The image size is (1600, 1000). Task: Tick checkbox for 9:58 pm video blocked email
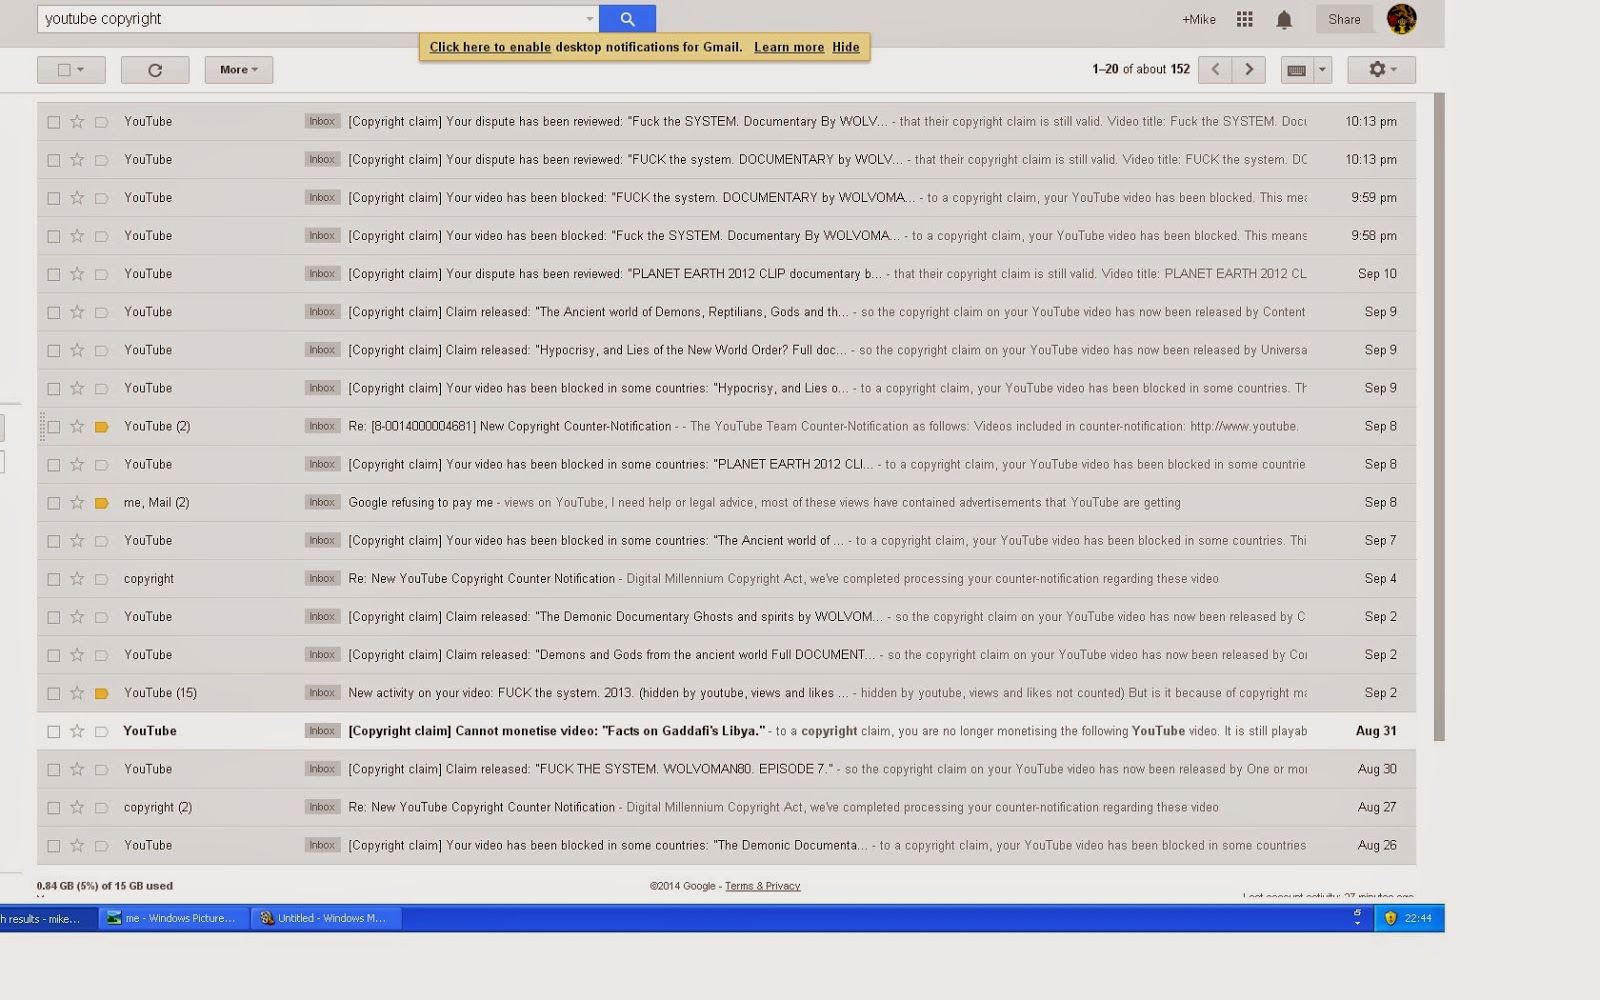click(x=54, y=236)
